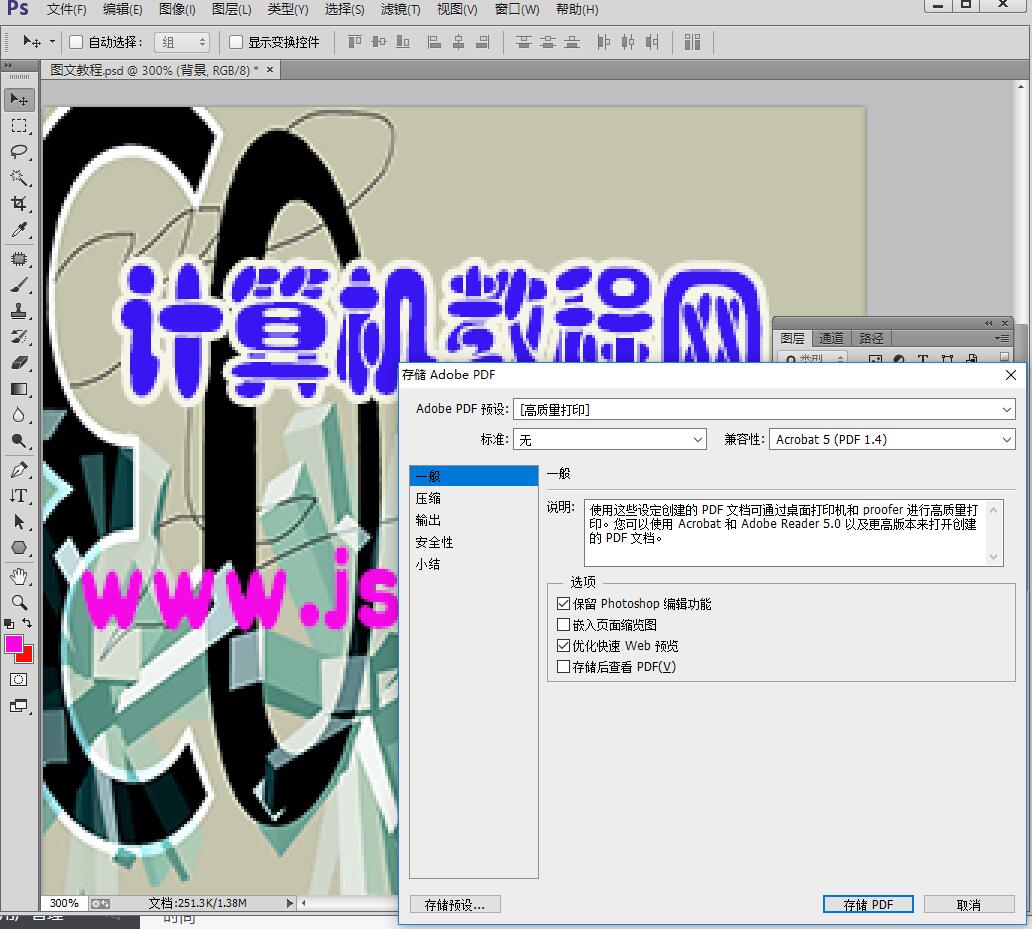Select the Polygon shape tool
The width and height of the screenshot is (1032, 929).
(x=19, y=548)
